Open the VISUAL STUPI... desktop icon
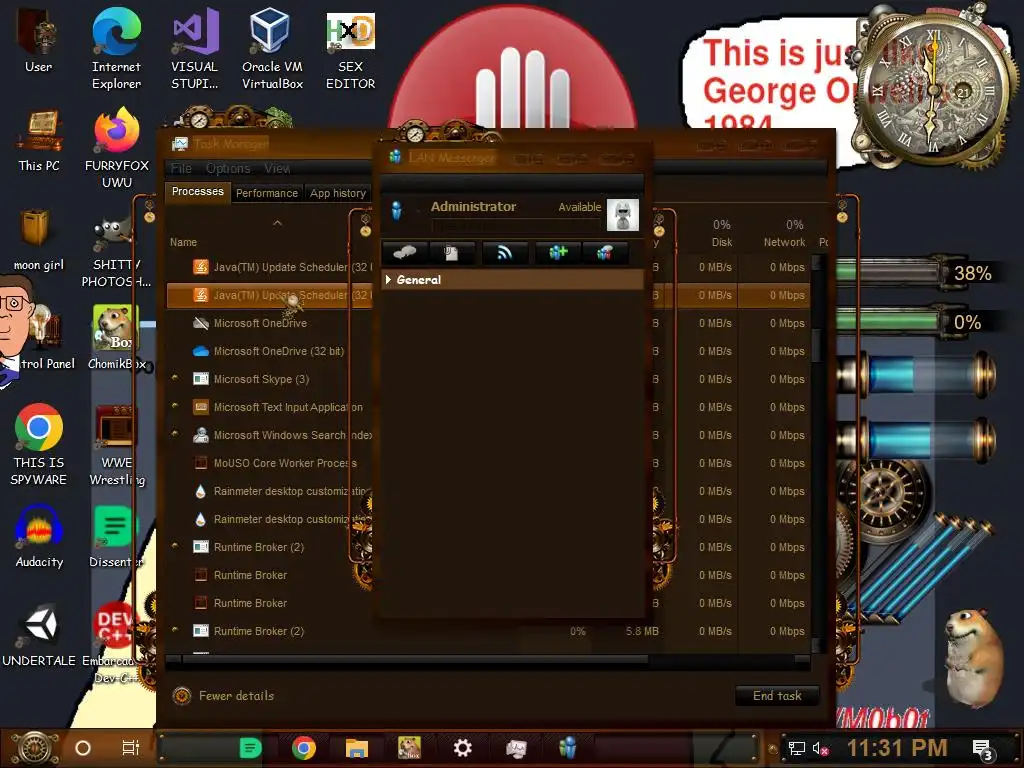 coord(195,50)
